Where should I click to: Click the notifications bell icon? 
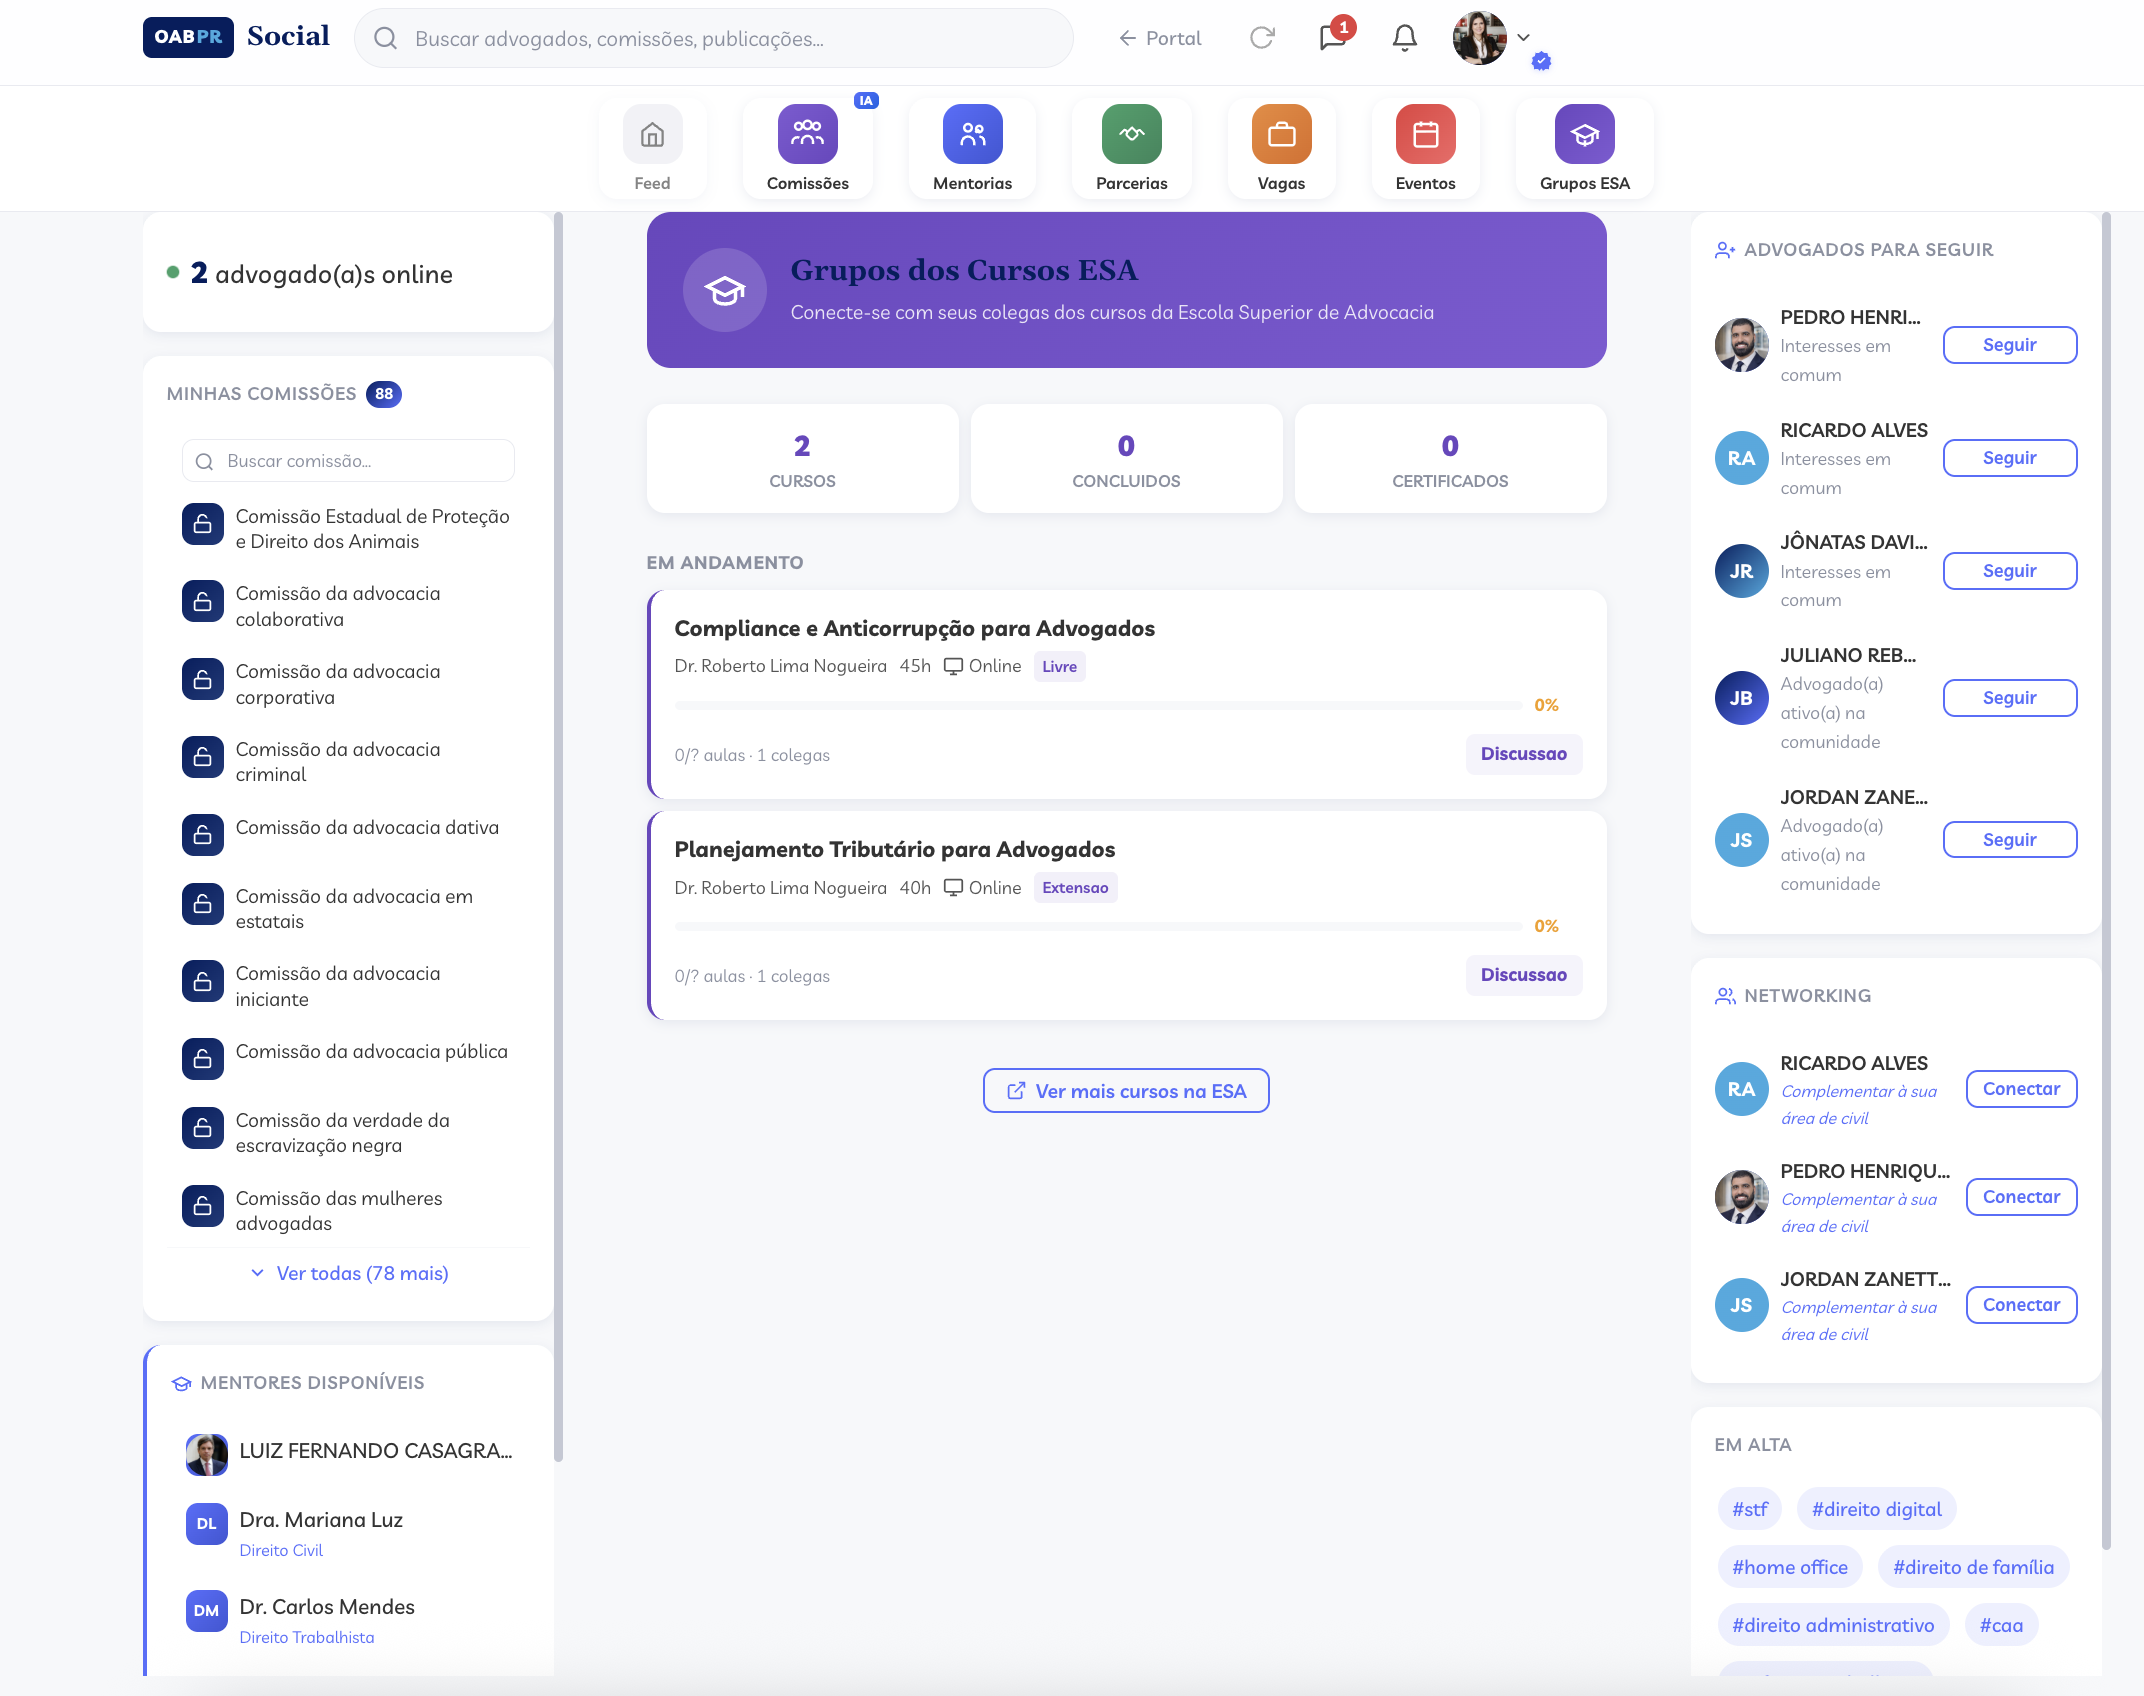pyautogui.click(x=1405, y=38)
